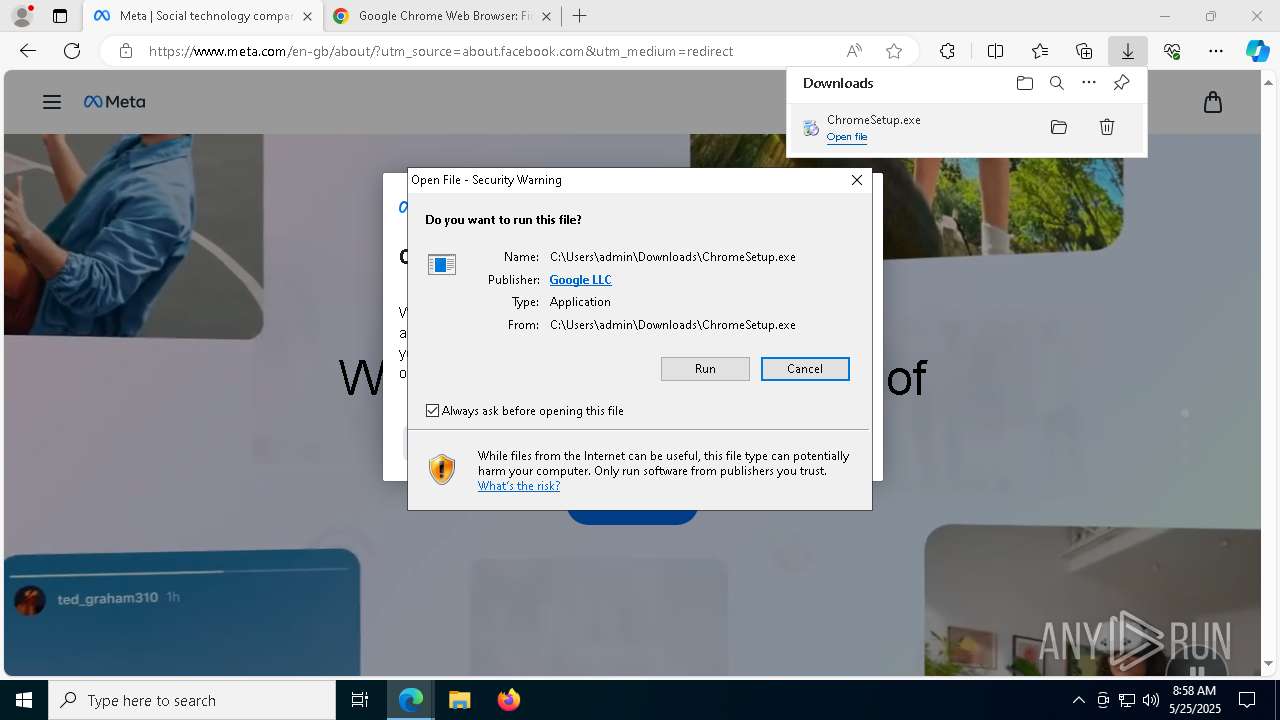Launch Firefox from taskbar
Viewport: 1280px width, 720px height.
pyautogui.click(x=508, y=700)
